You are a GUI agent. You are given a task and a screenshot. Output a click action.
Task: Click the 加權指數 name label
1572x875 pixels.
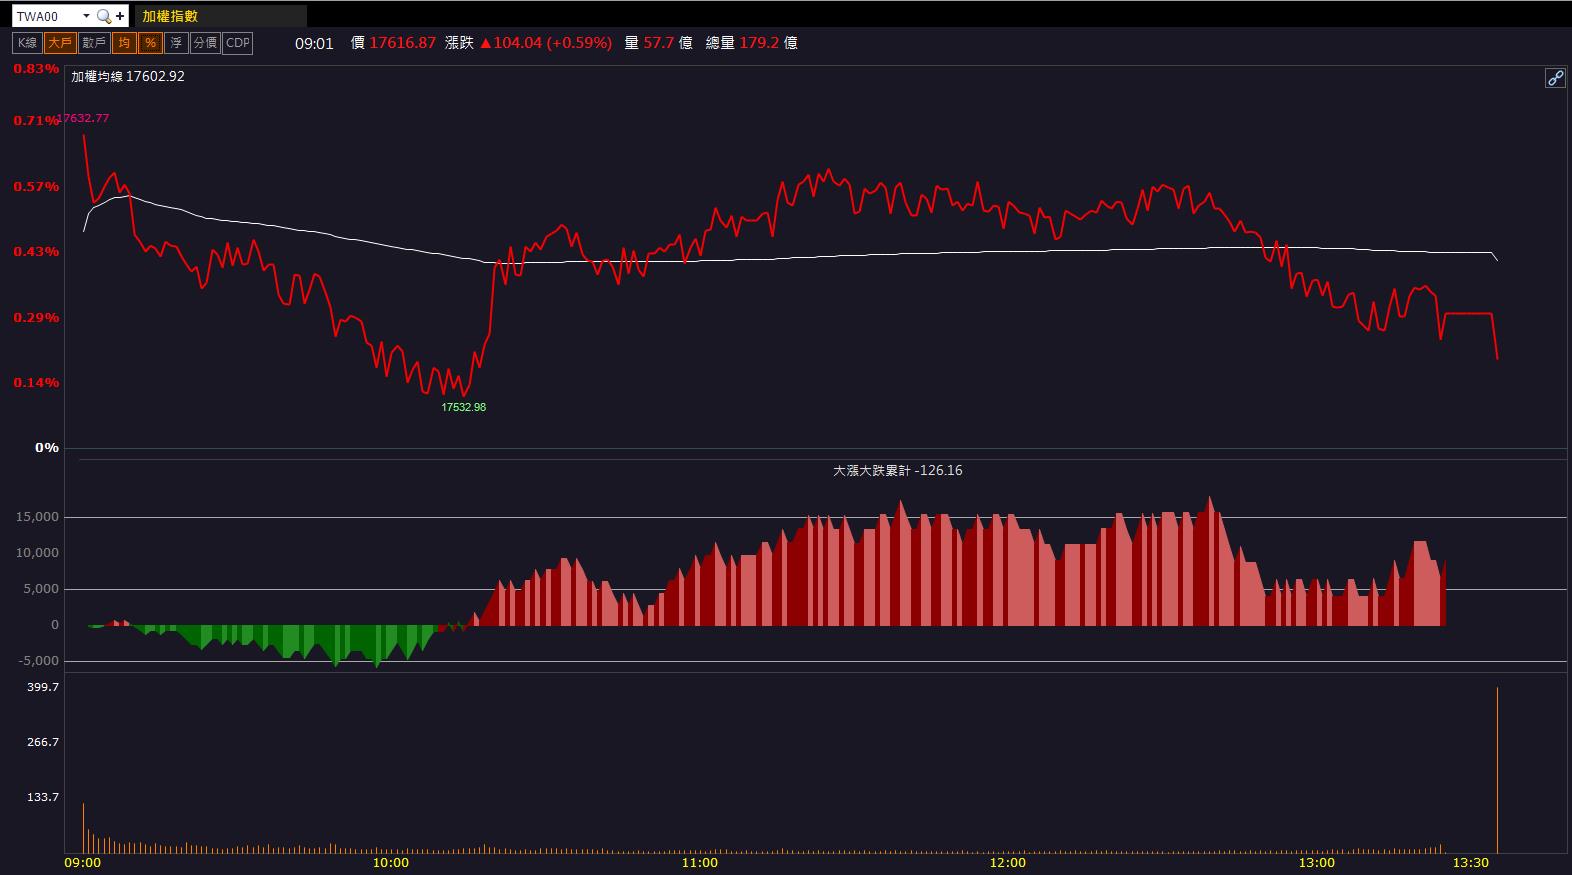[170, 16]
